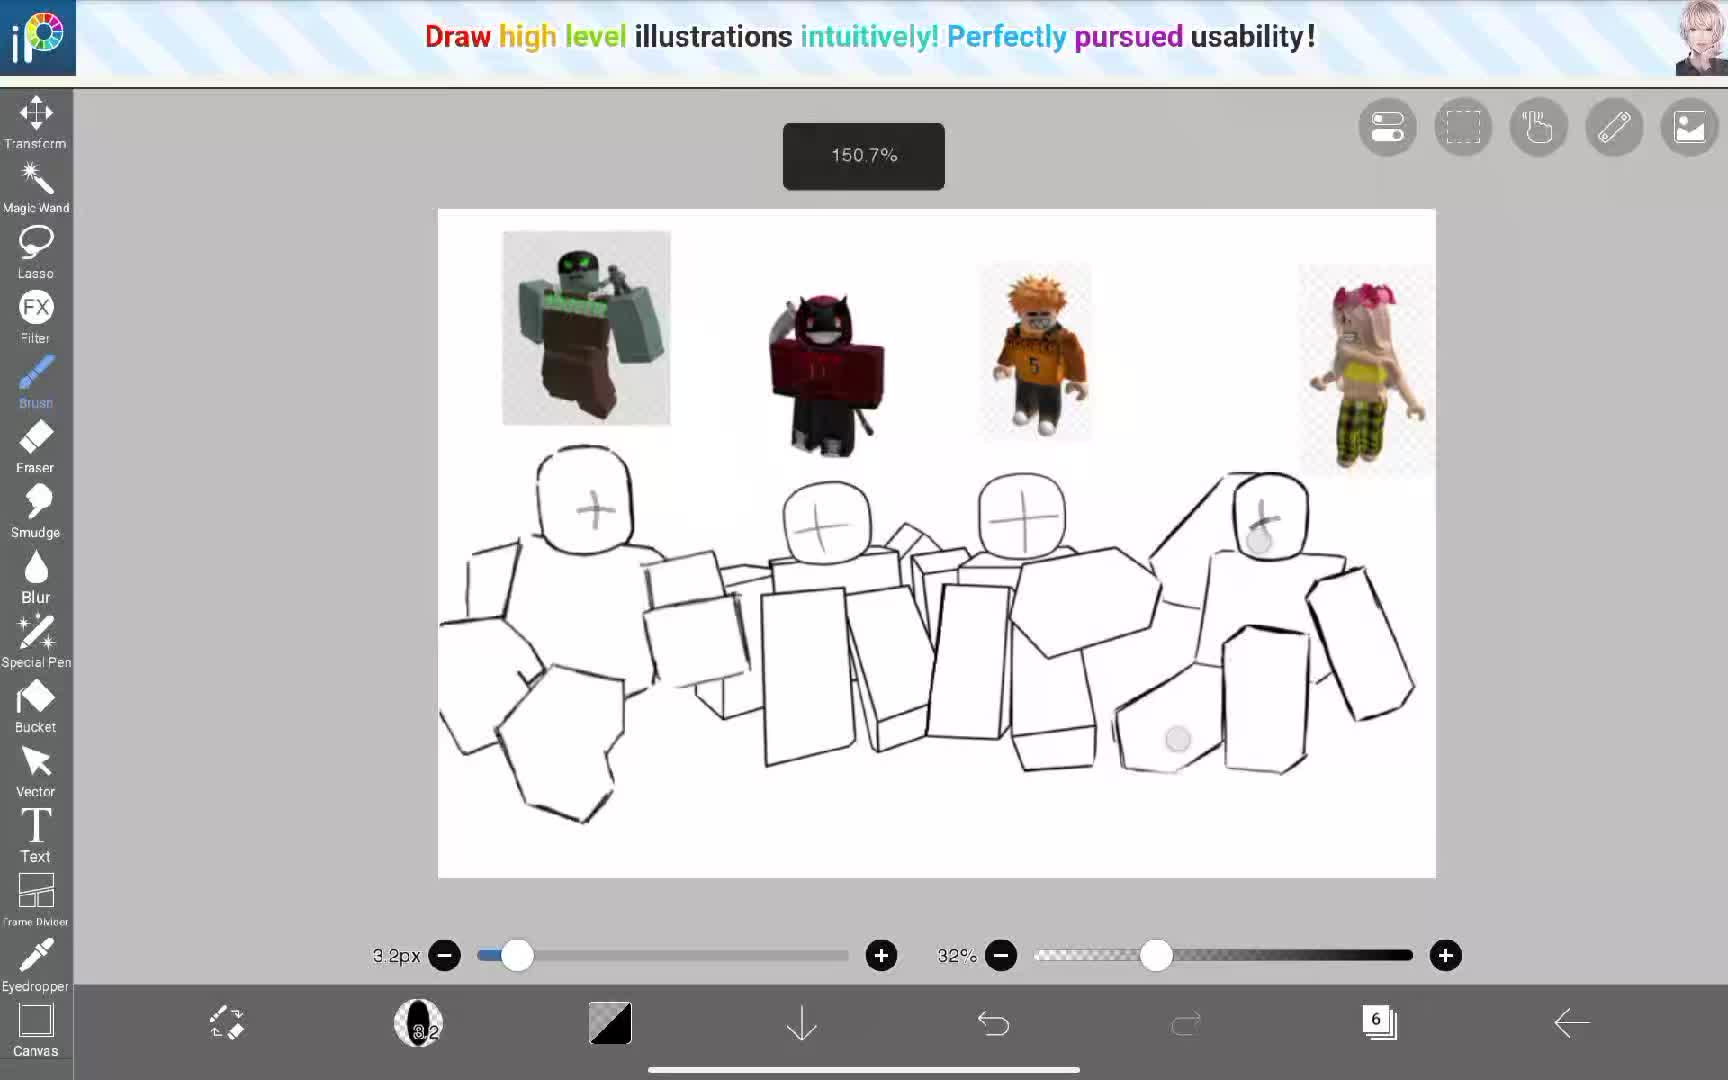This screenshot has width=1728, height=1080.
Task: Select the Magic Wand tool
Action: [x=36, y=188]
